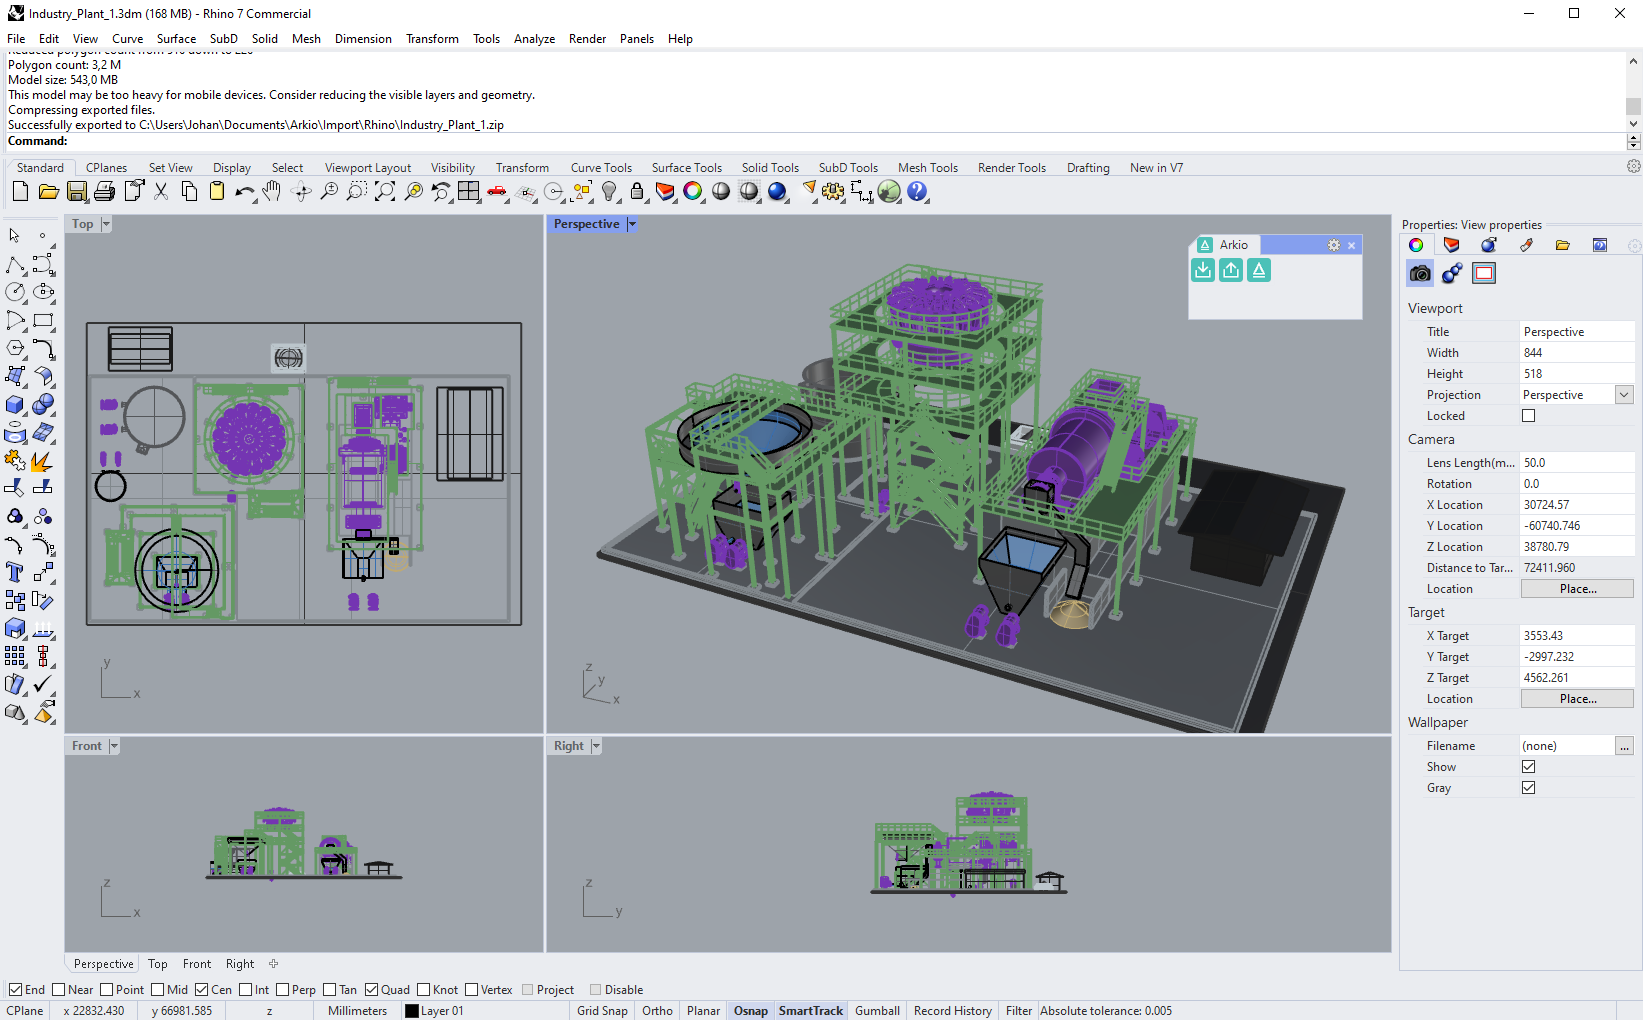
Task: Toggle the wallpaper Gray checkbox
Action: tap(1529, 788)
